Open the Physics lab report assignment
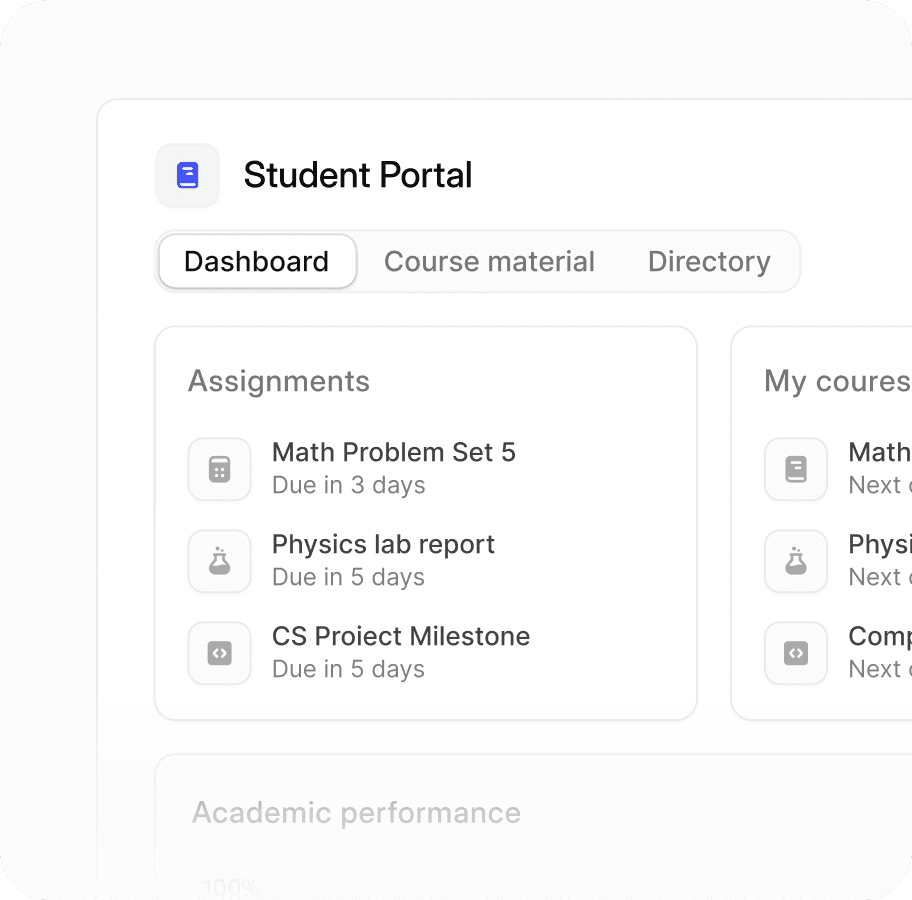This screenshot has height=900, width=912. coord(383,545)
